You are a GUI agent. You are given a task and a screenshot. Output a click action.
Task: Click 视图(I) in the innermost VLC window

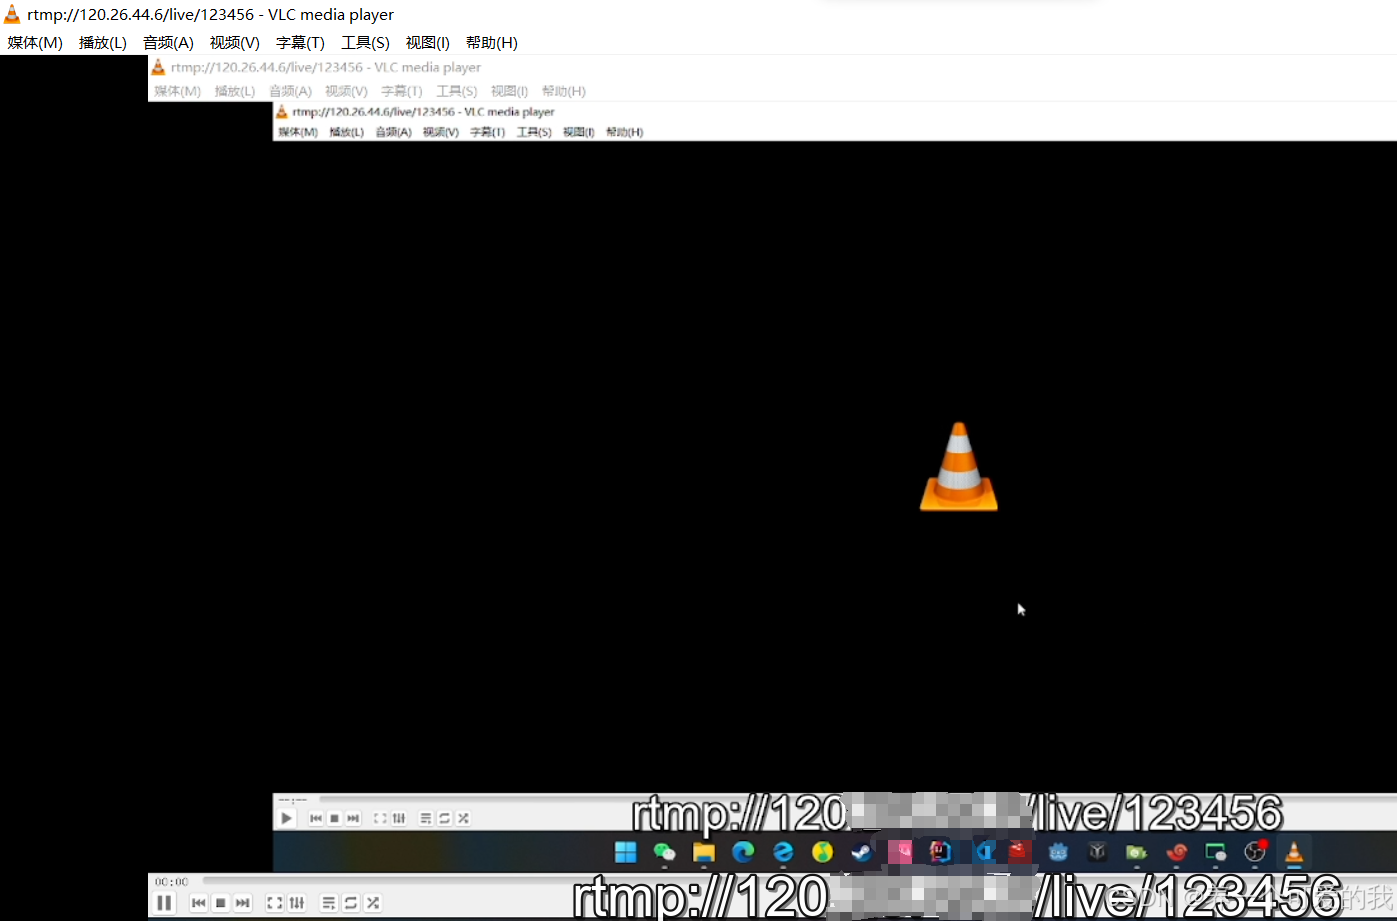(578, 132)
